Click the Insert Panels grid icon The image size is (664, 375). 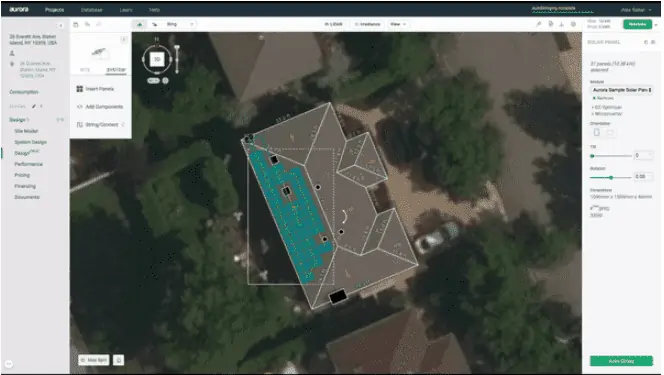[x=80, y=89]
